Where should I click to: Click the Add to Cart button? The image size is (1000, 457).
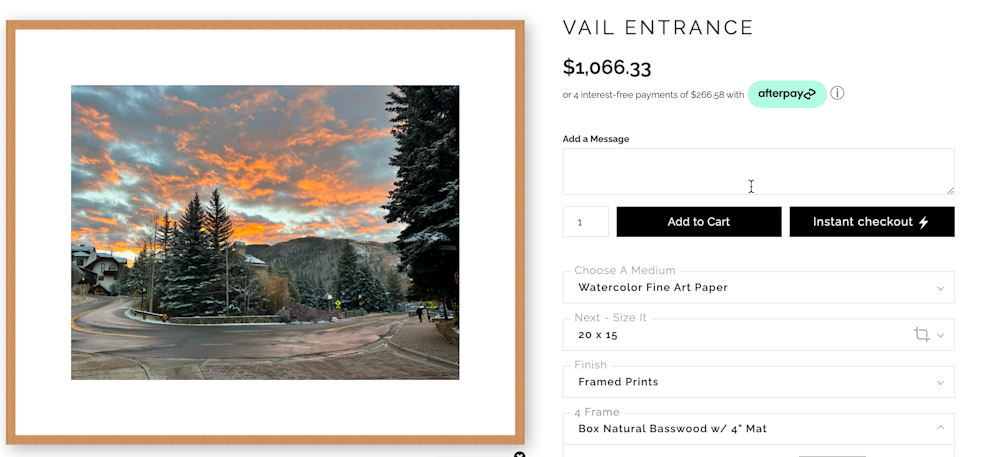pos(698,222)
